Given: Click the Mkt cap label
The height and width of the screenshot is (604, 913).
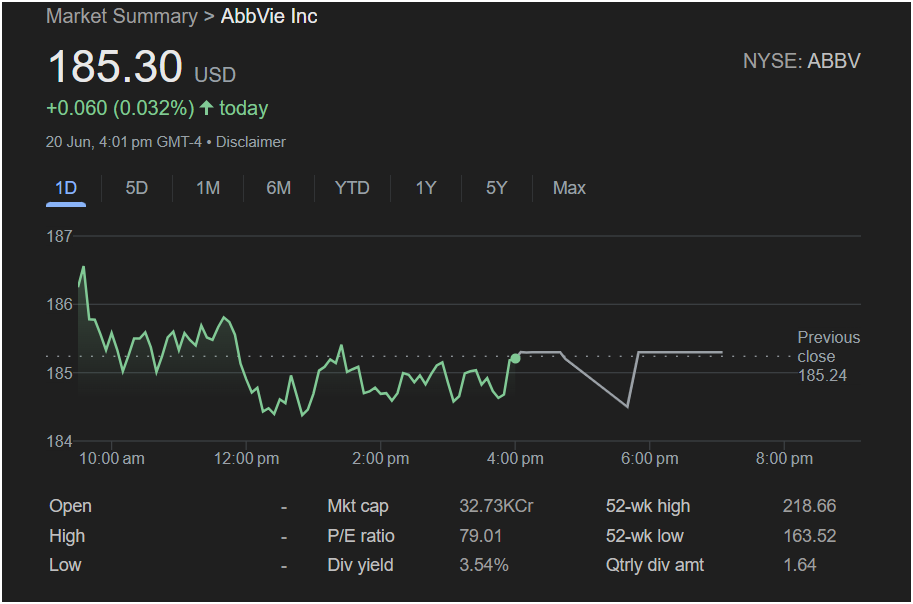Looking at the screenshot, I should (358, 506).
